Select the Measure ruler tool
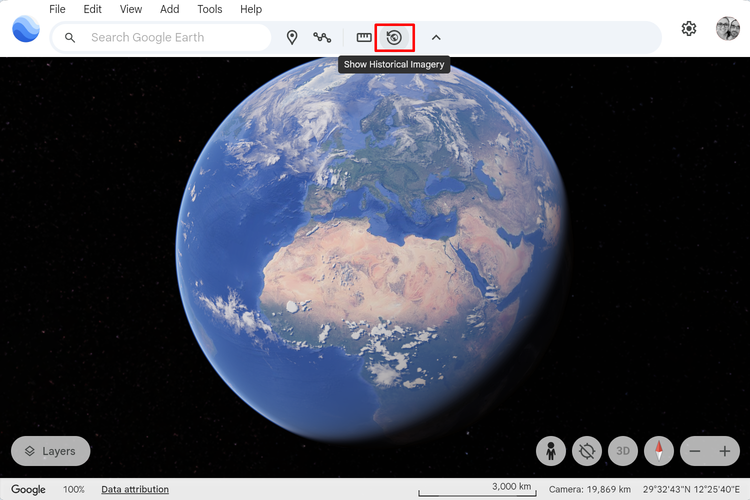The width and height of the screenshot is (750, 500). (364, 37)
